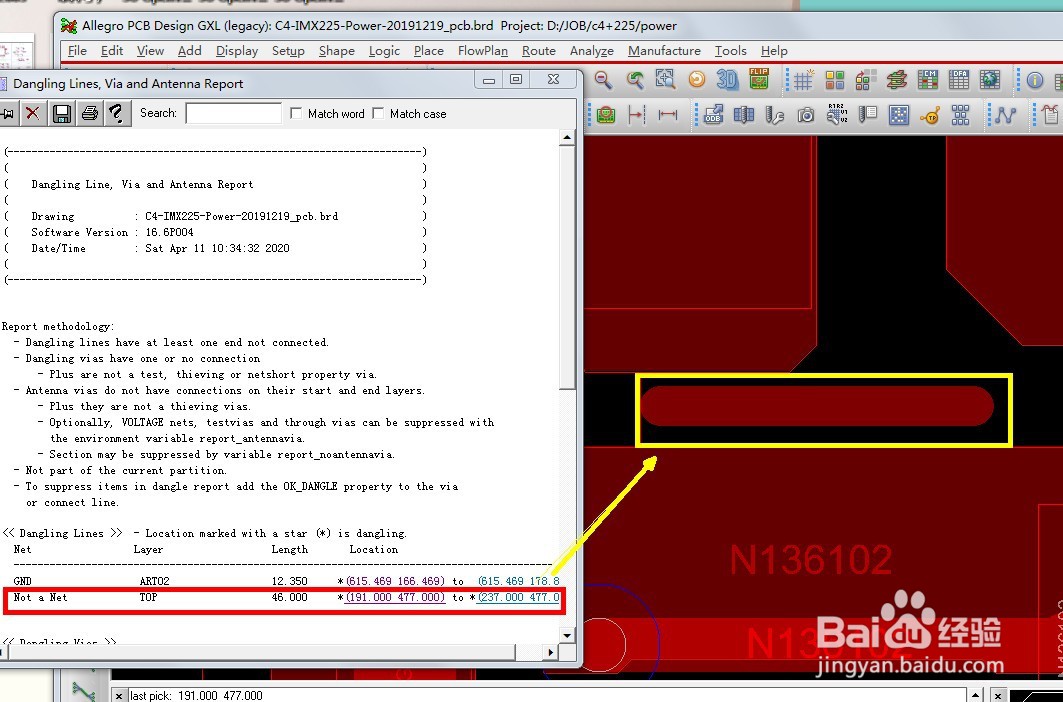Print the dangling lines report

point(89,113)
